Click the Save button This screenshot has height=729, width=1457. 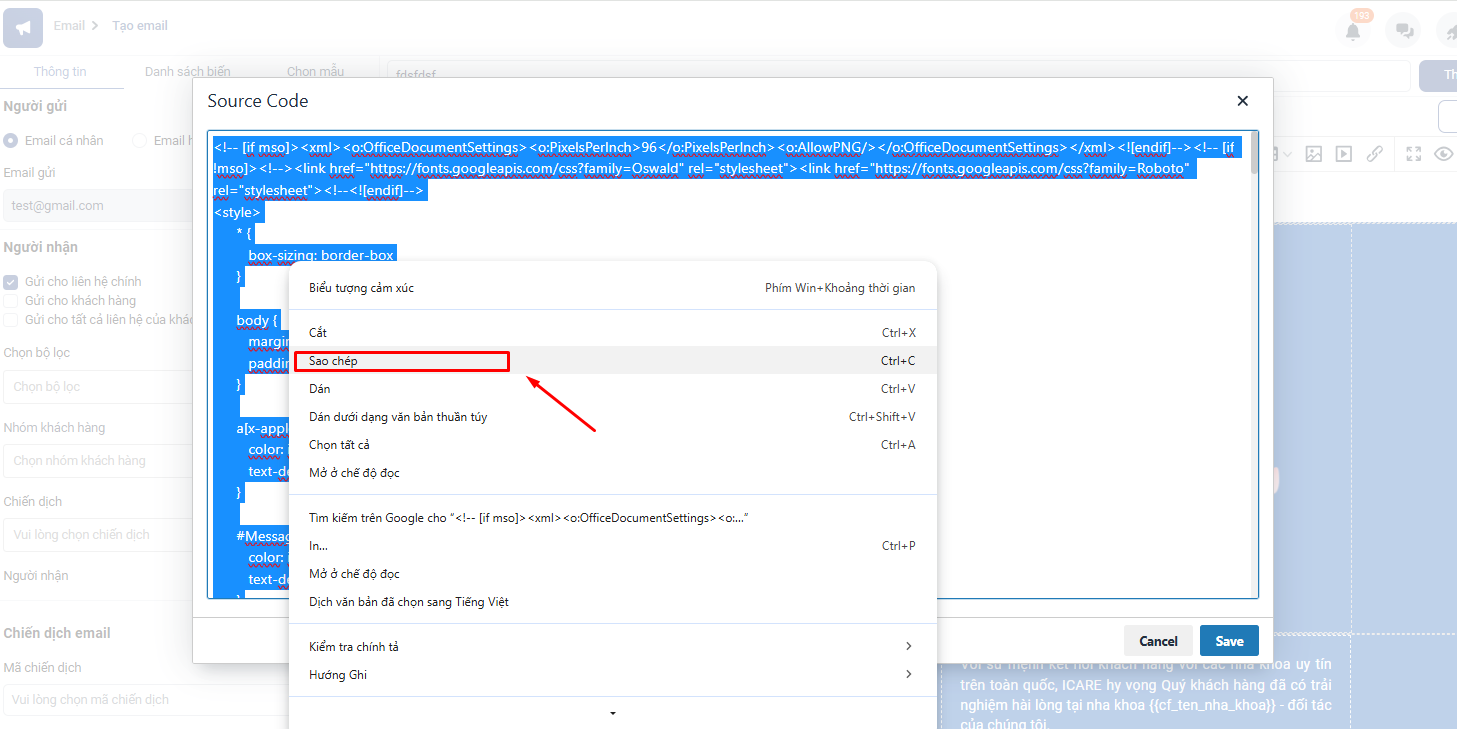pyautogui.click(x=1229, y=641)
